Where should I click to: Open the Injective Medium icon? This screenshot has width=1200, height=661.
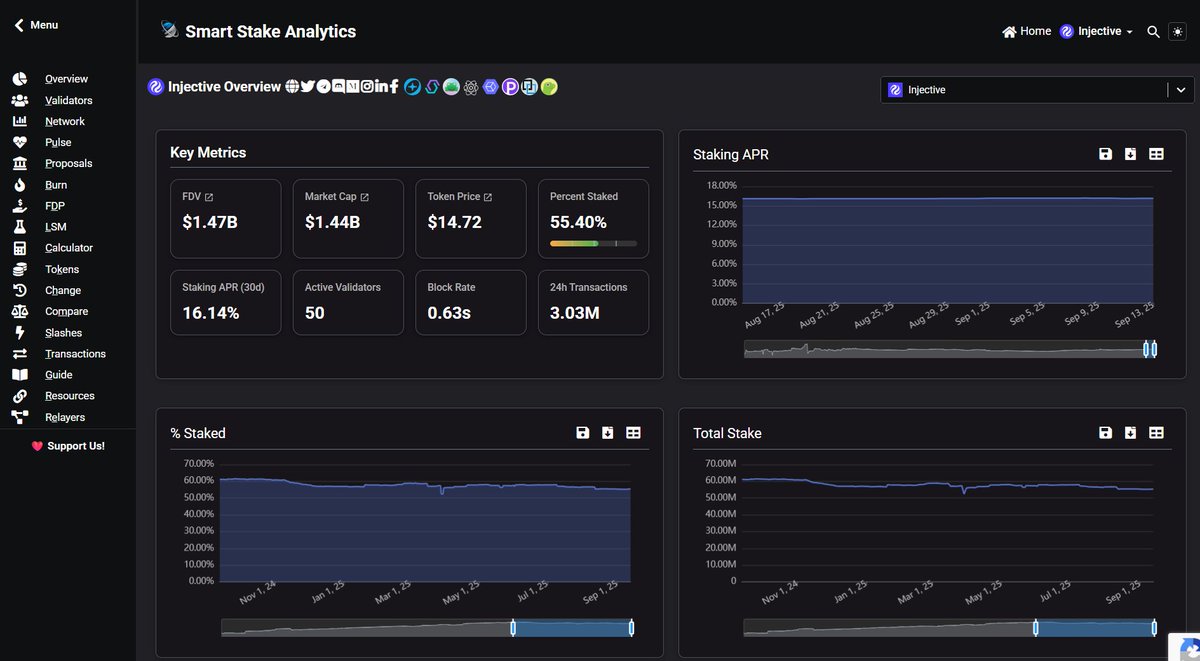(353, 87)
